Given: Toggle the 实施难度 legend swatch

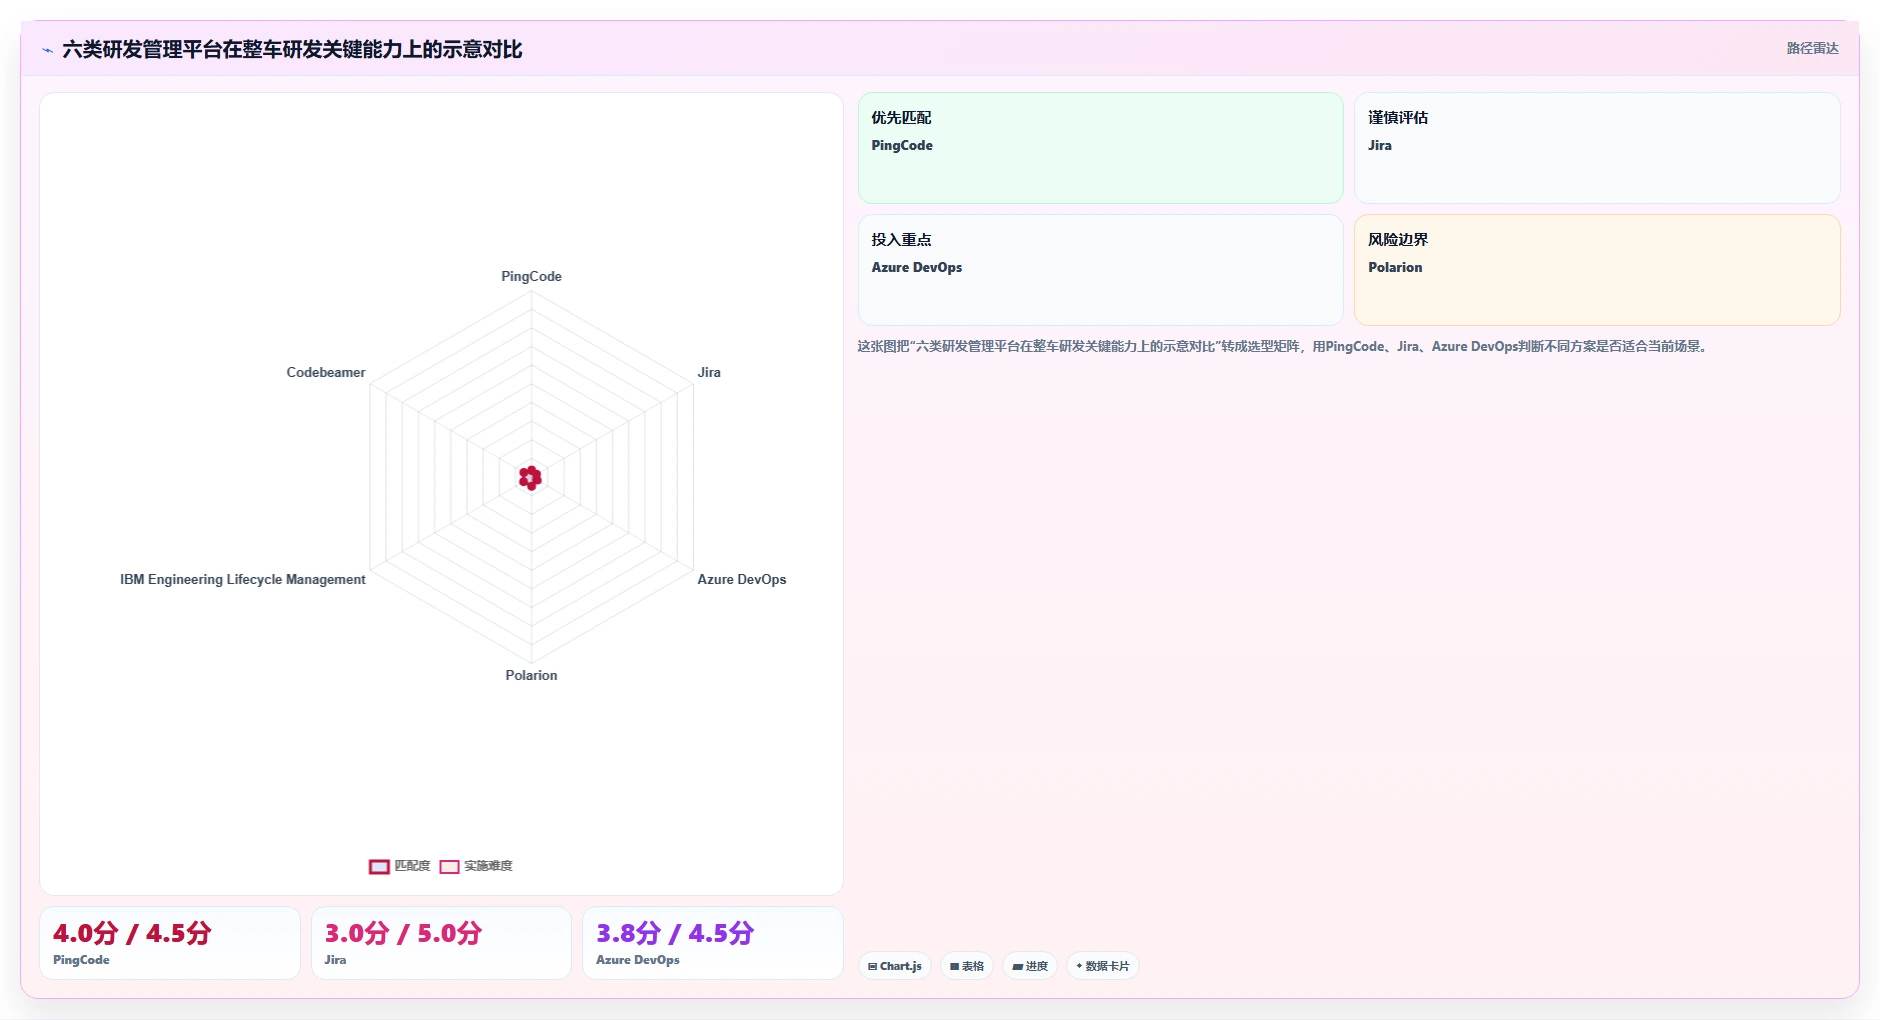Looking at the screenshot, I should 449,867.
